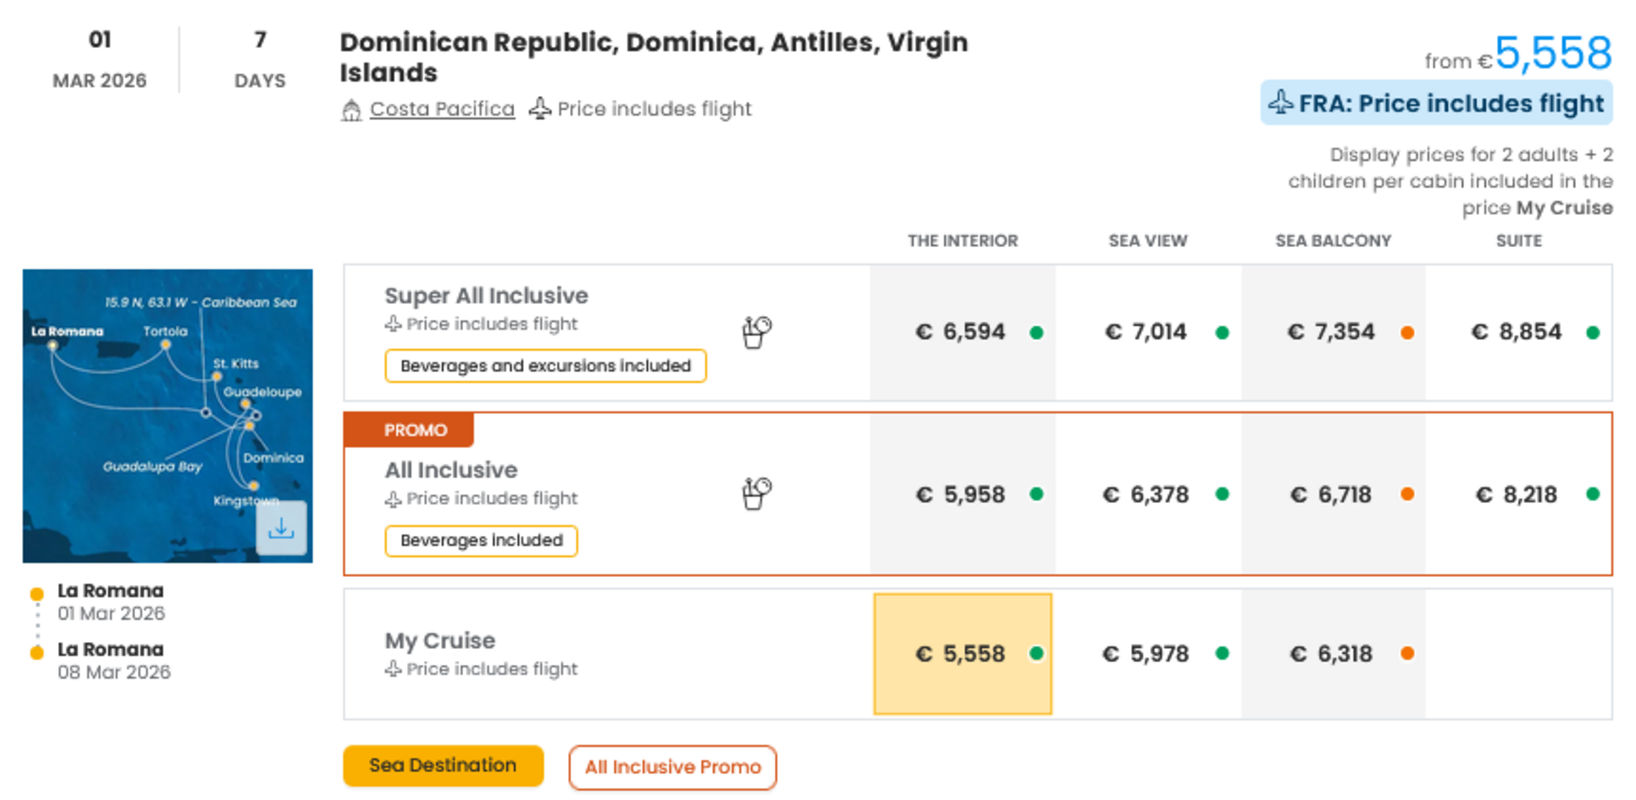Select the SUITE column header
The width and height of the screenshot is (1636, 800).
click(x=1518, y=241)
